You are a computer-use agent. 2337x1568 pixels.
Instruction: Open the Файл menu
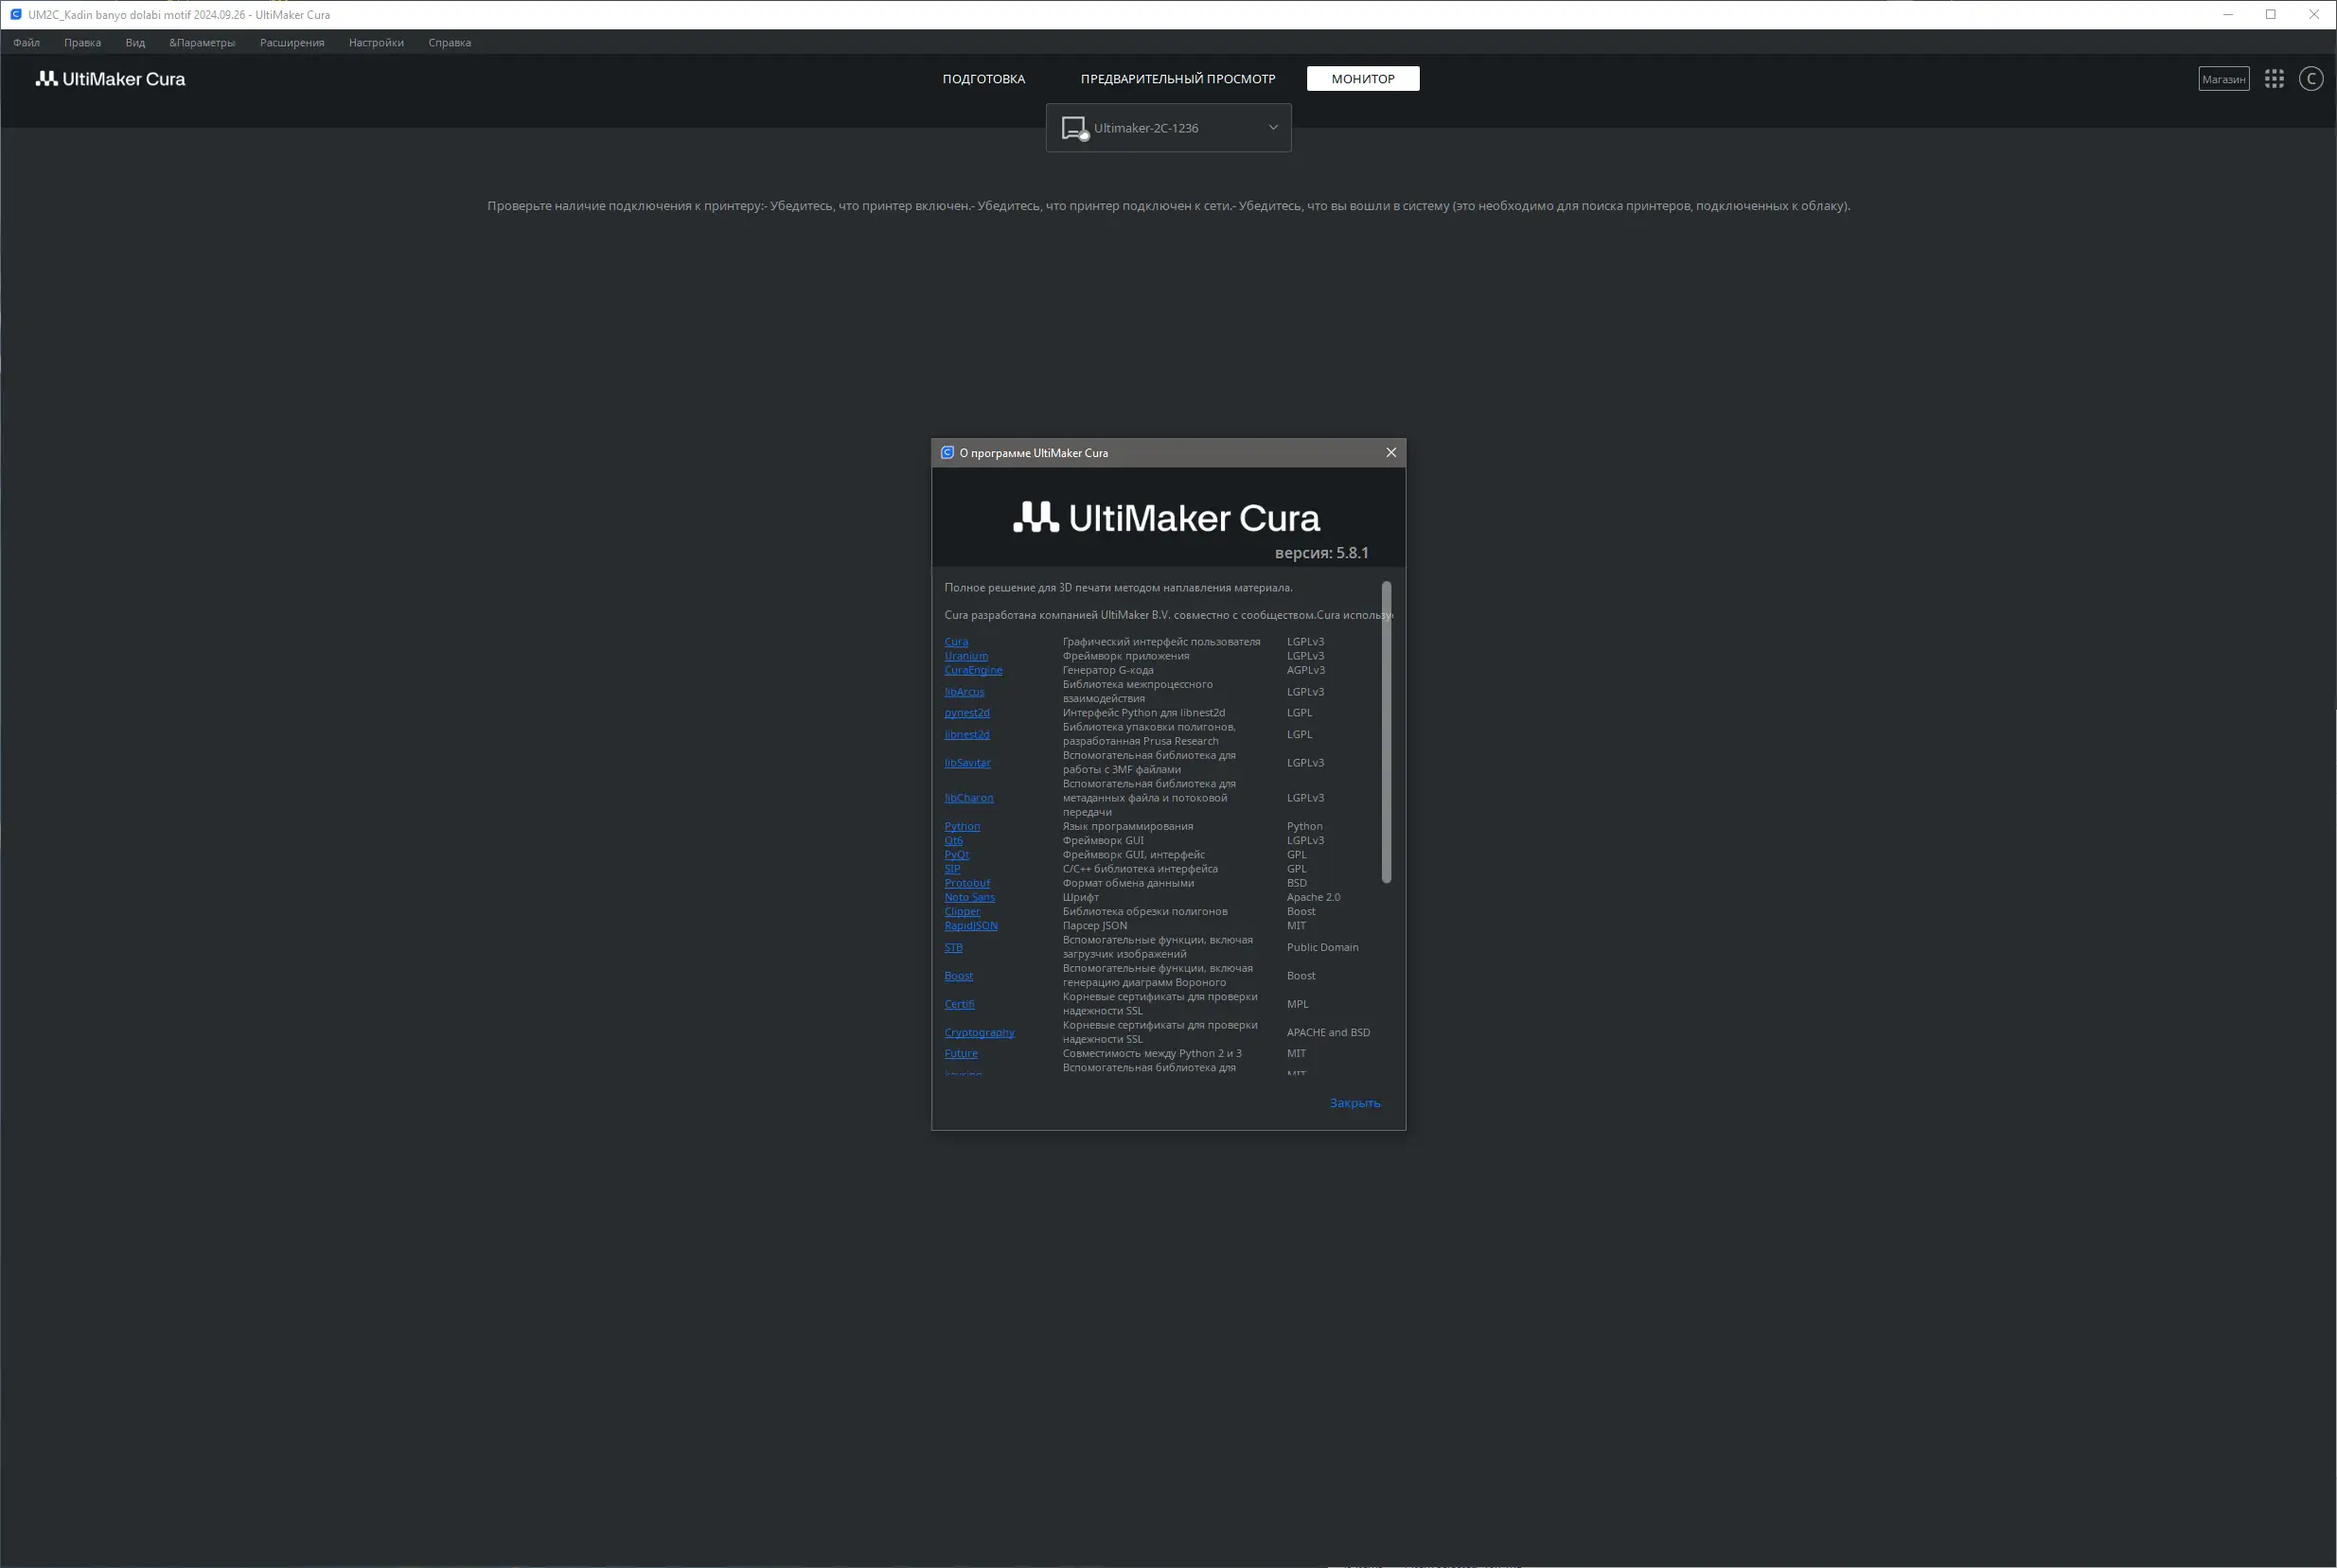(x=27, y=43)
